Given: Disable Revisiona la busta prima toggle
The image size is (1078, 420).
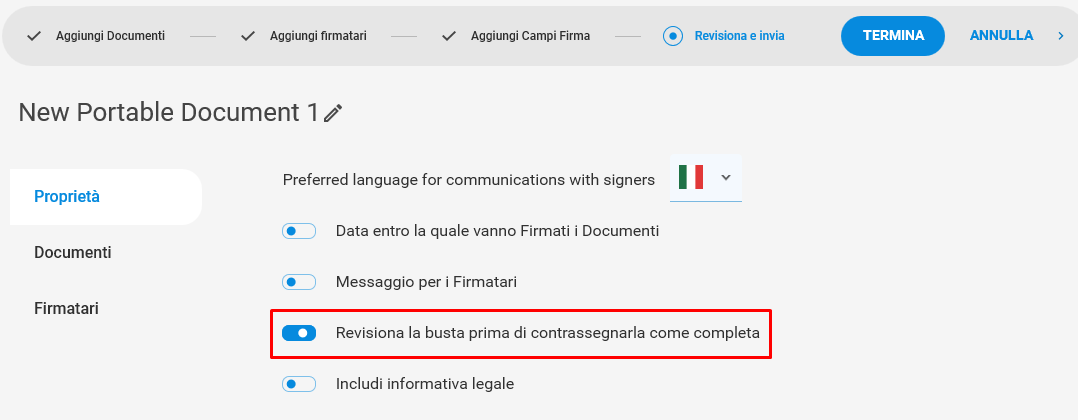Looking at the screenshot, I should (299, 333).
